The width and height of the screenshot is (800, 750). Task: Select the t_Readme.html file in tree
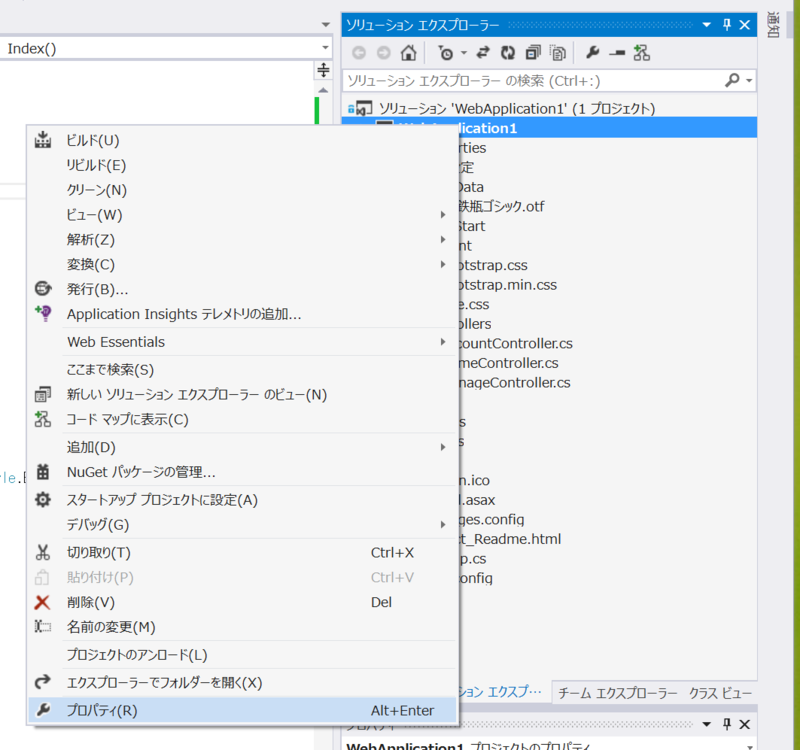[x=509, y=539]
